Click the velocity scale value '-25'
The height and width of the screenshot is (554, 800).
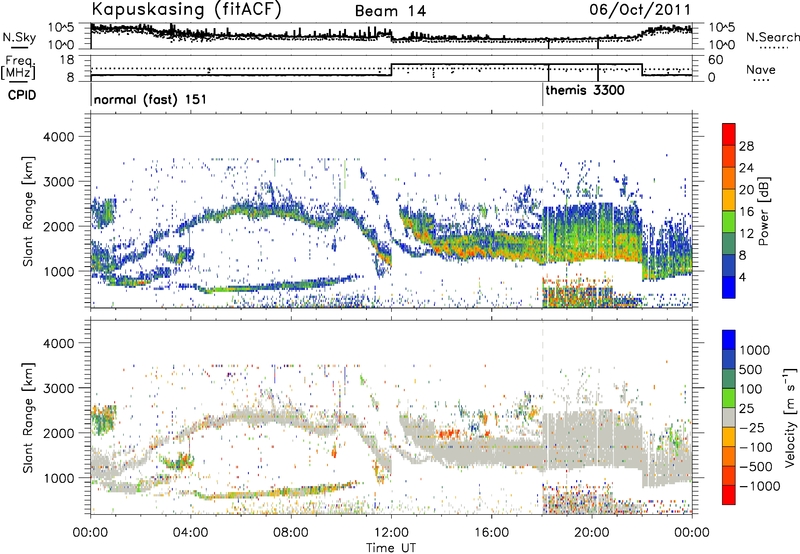(x=754, y=427)
